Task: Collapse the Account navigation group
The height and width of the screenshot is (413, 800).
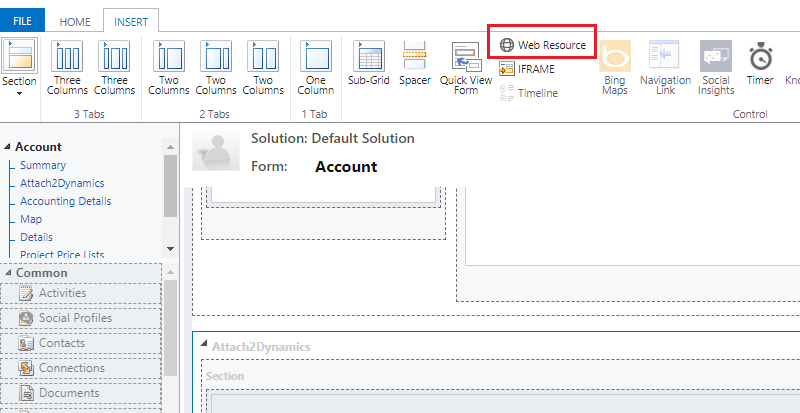Action: pos(7,147)
